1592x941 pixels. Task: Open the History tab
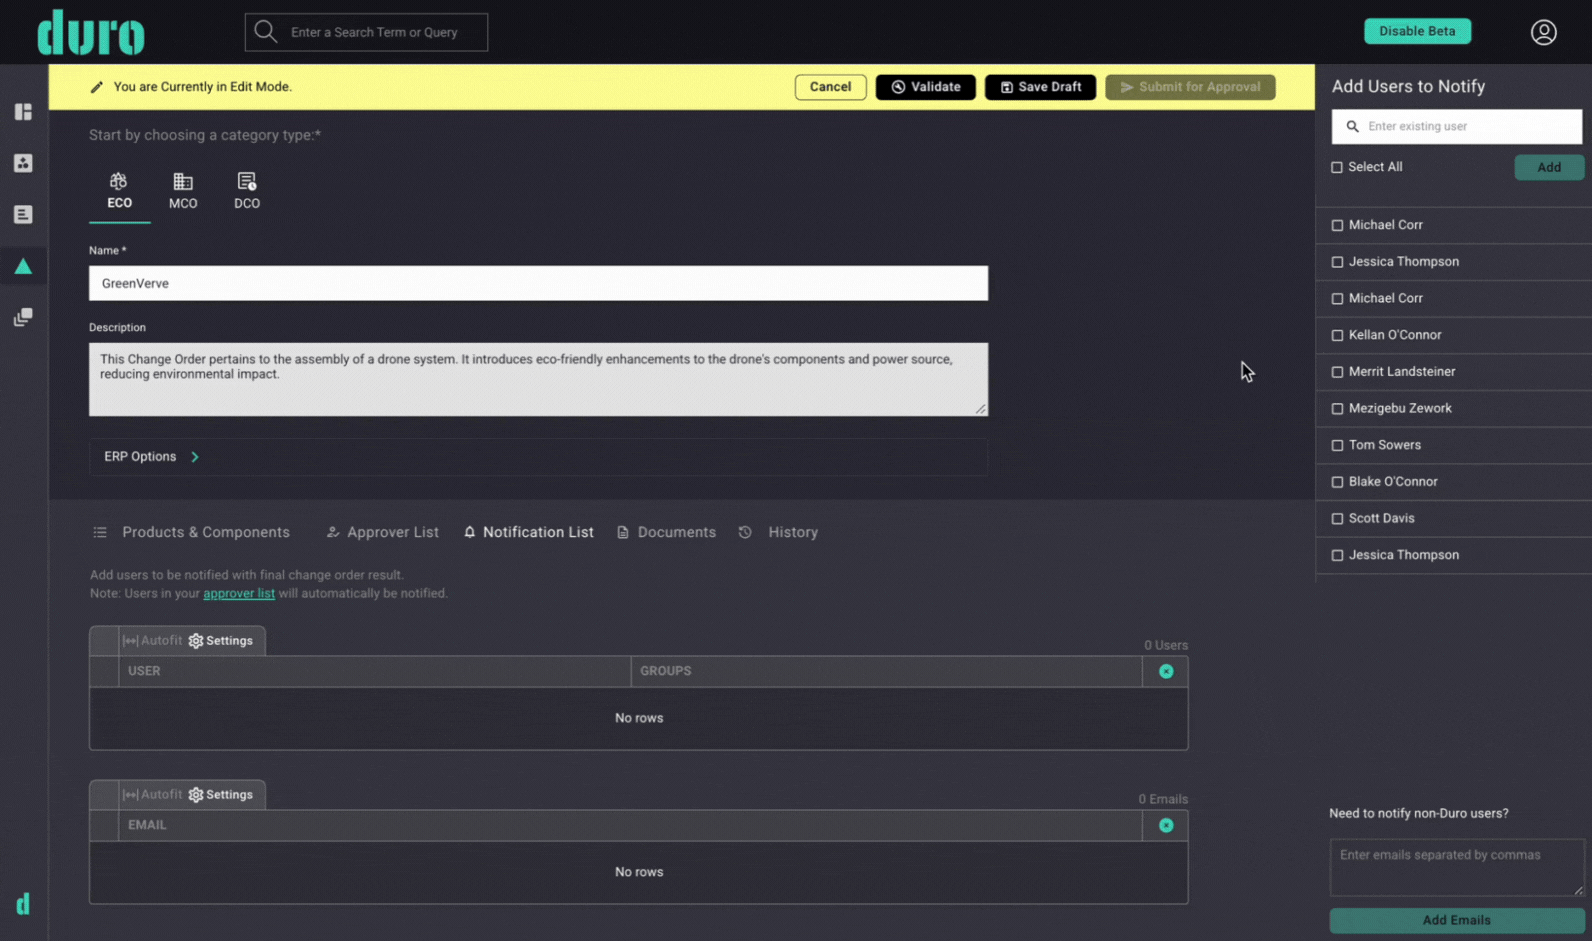coord(779,533)
